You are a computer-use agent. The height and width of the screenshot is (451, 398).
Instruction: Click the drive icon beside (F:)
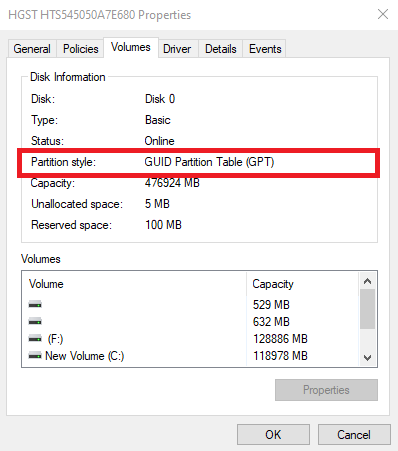(x=35, y=339)
